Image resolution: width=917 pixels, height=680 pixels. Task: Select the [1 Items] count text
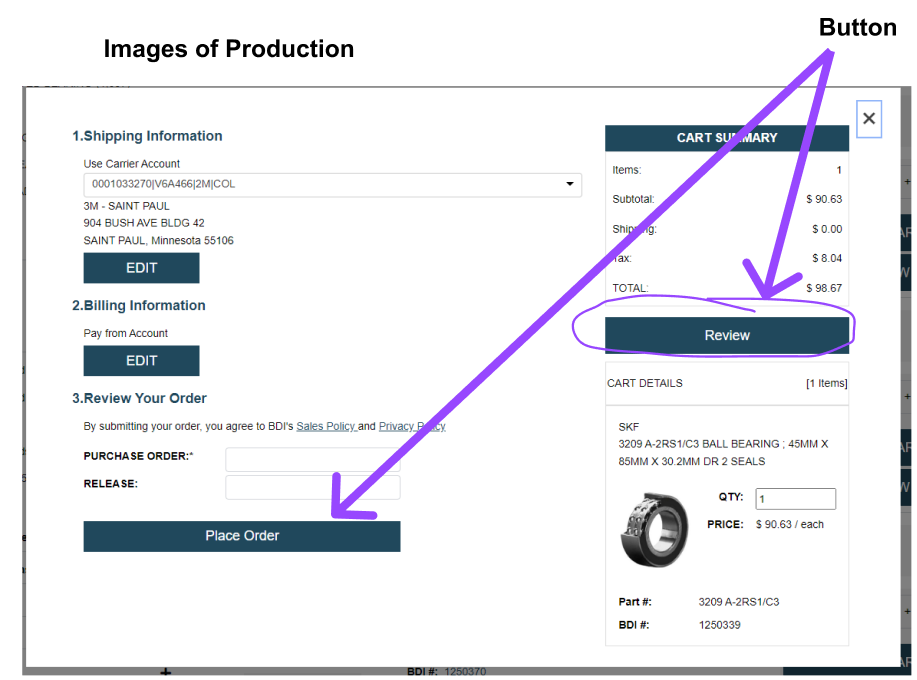pyautogui.click(x=826, y=384)
